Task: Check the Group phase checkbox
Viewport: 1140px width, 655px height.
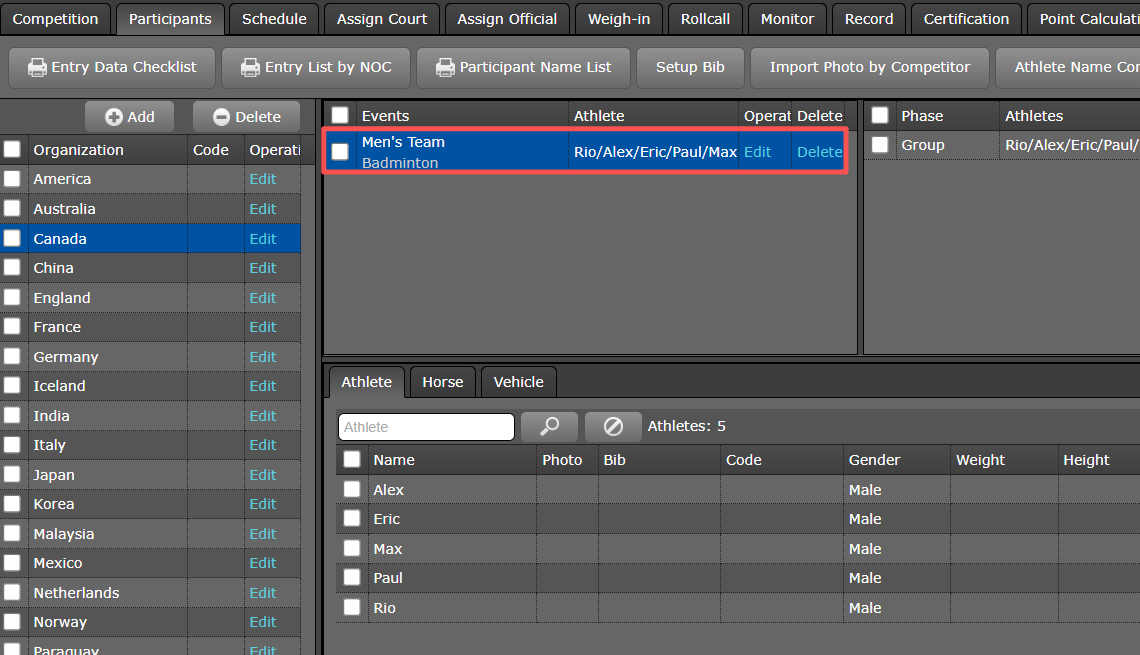Action: (x=880, y=145)
